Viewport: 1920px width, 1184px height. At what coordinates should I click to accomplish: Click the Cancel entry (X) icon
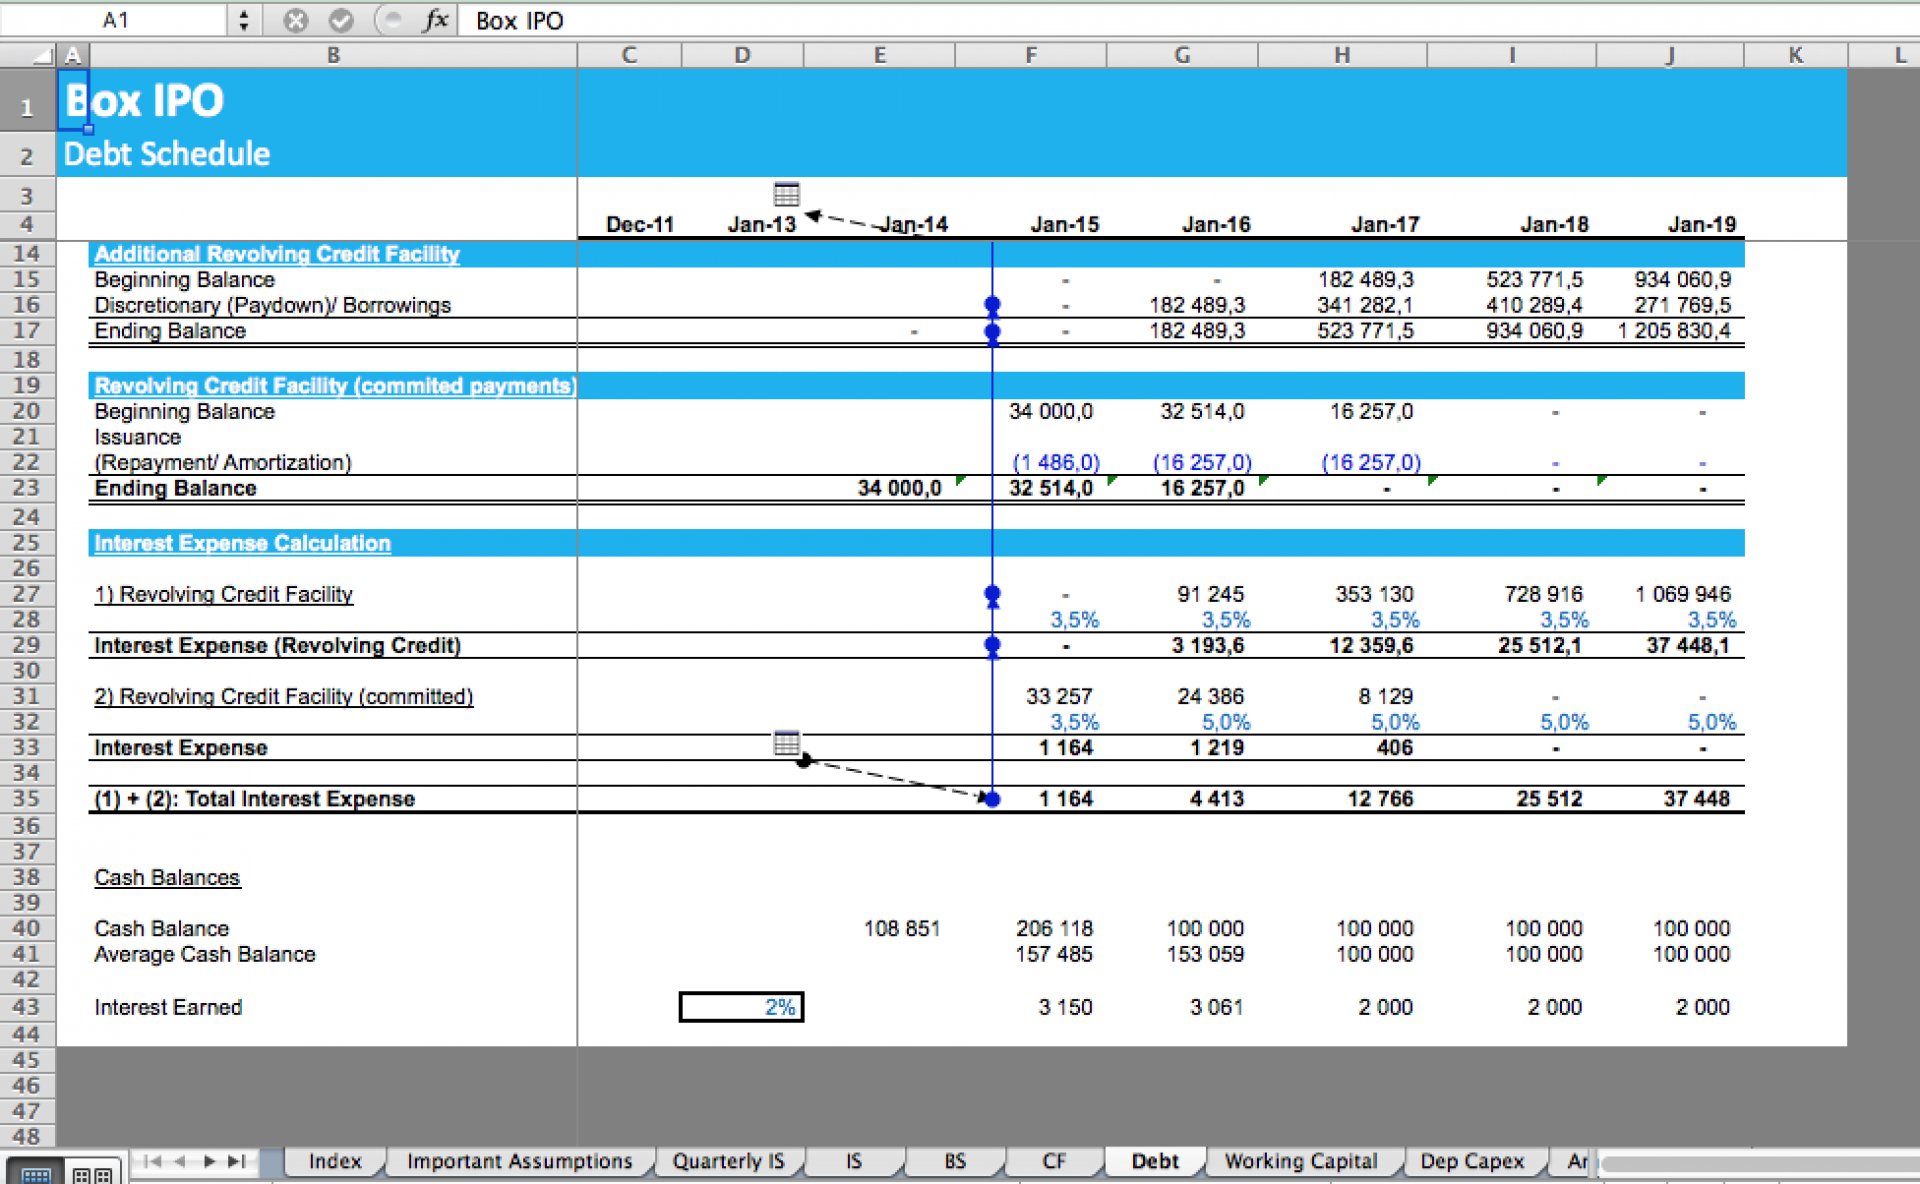(295, 20)
